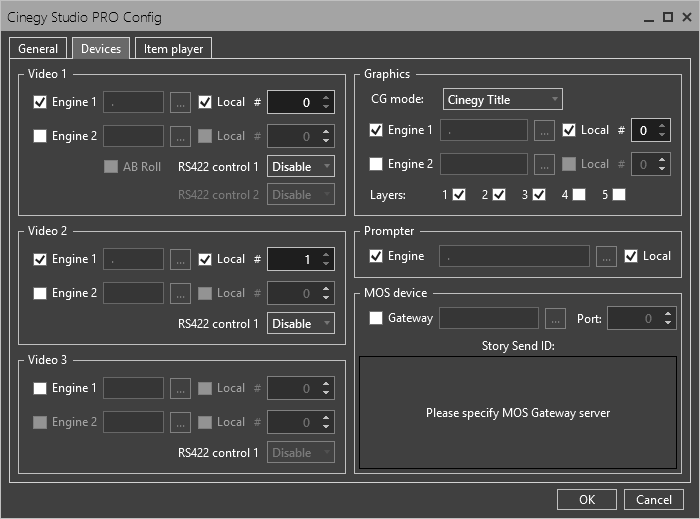Click the OK button

[x=587, y=499]
